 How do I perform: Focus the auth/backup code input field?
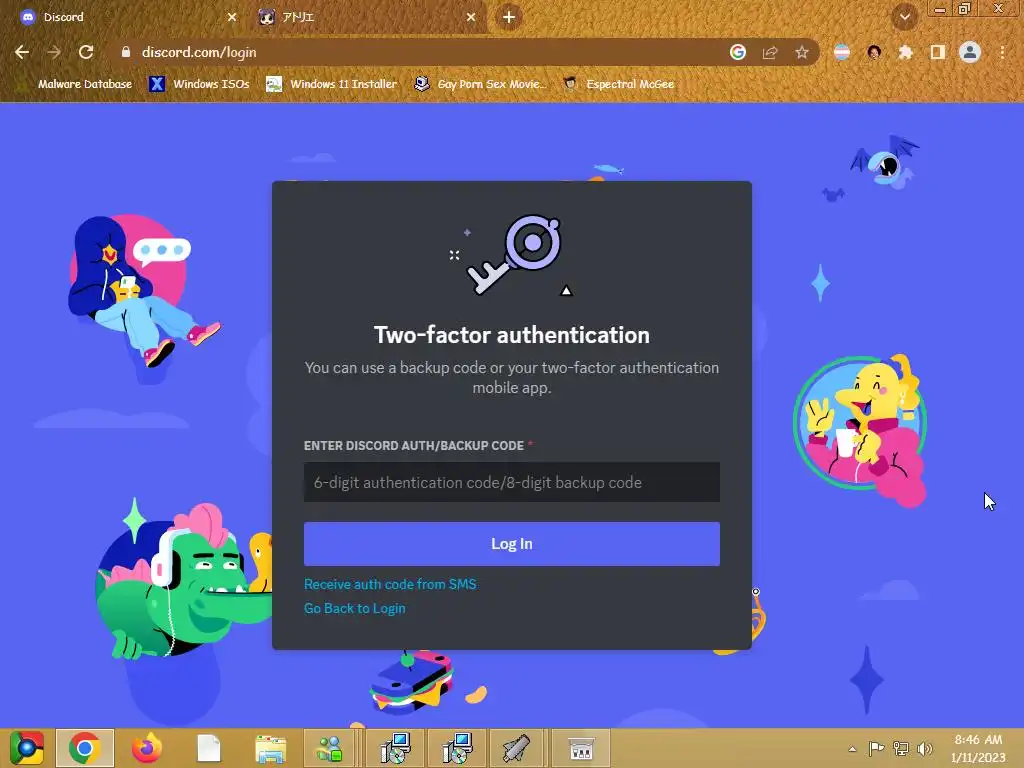[511, 482]
